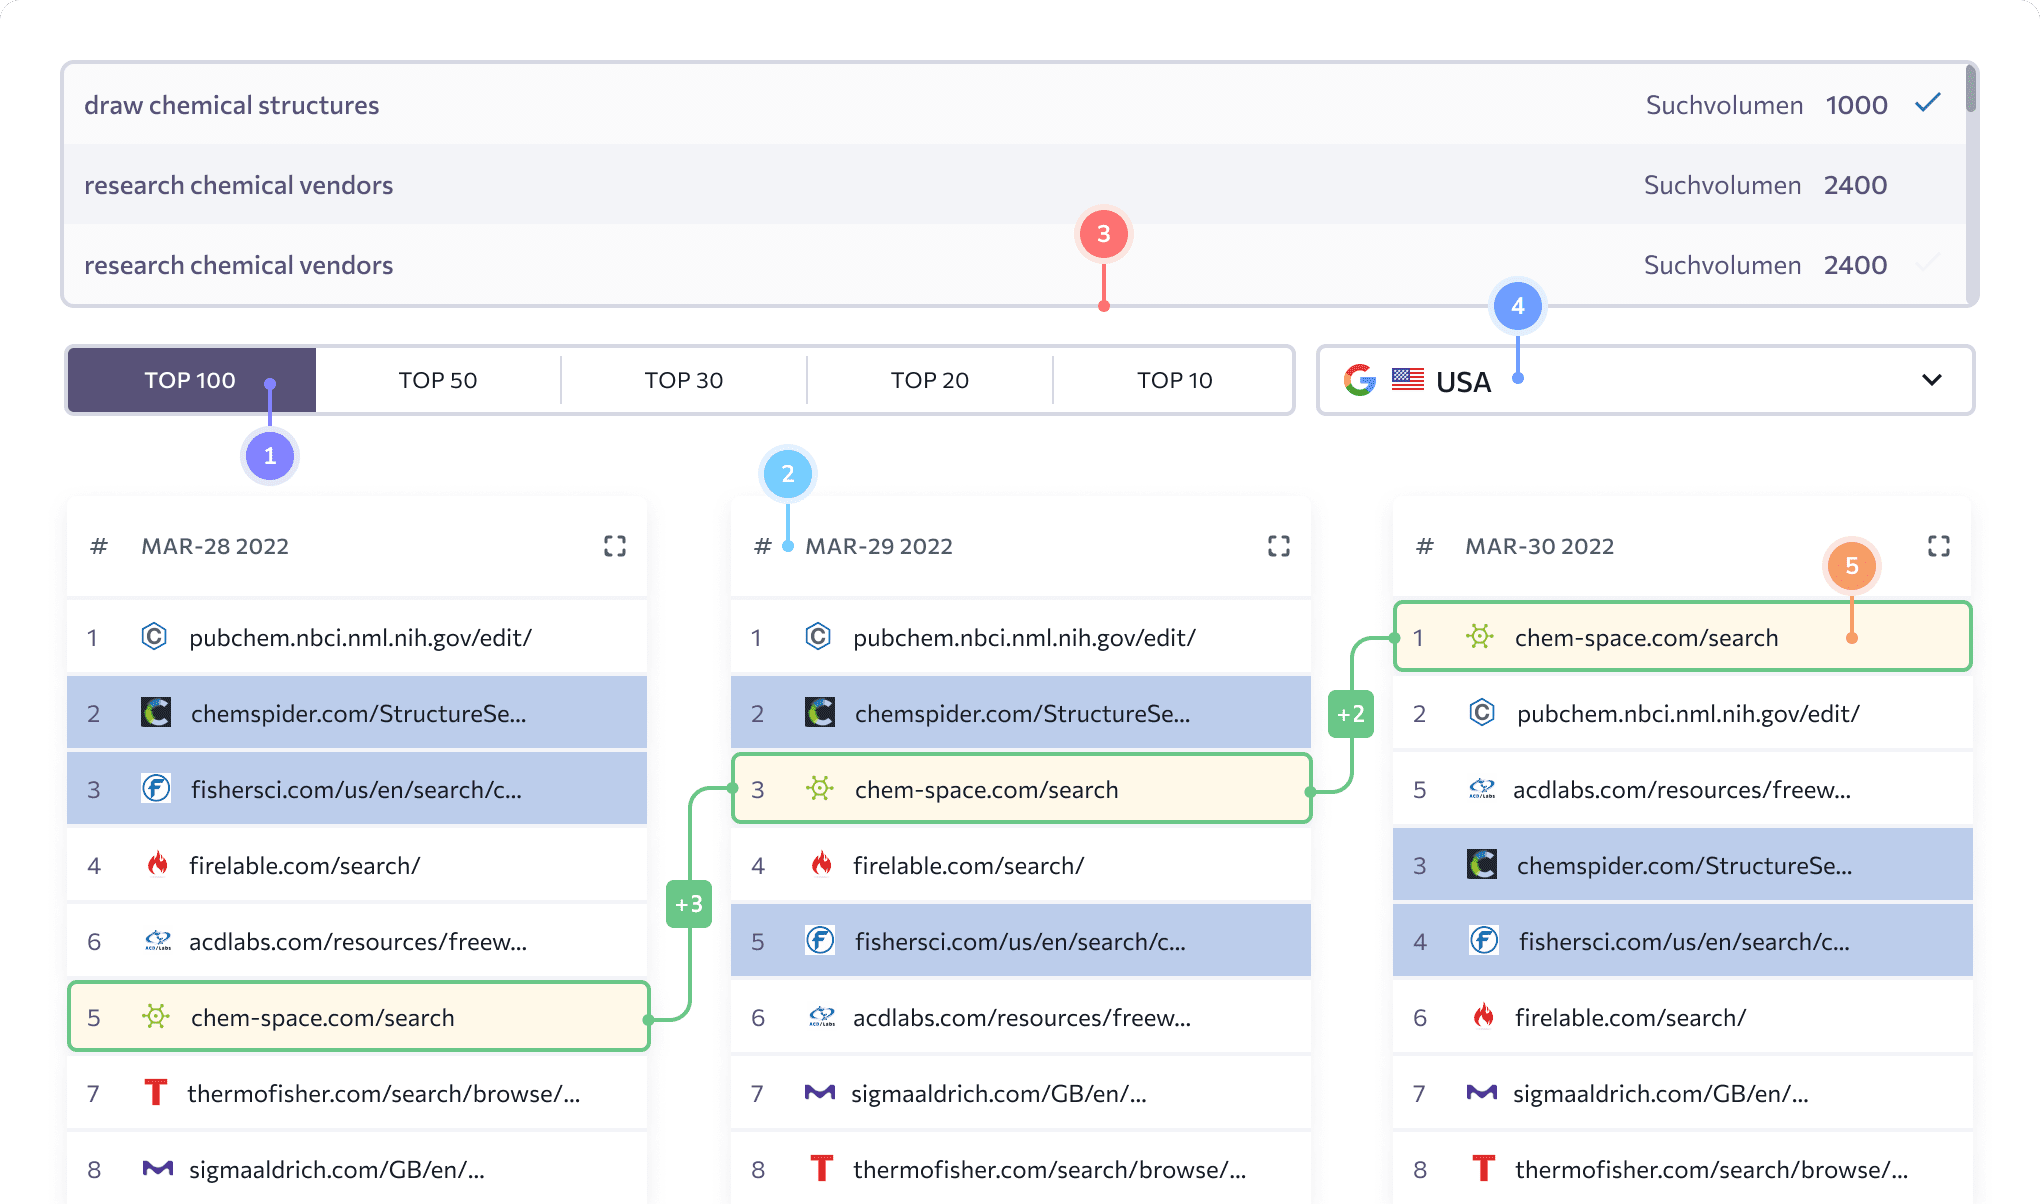Open firelable.com/search/ link in MAR-30 column
The width and height of the screenshot is (2040, 1204).
point(1630,1018)
